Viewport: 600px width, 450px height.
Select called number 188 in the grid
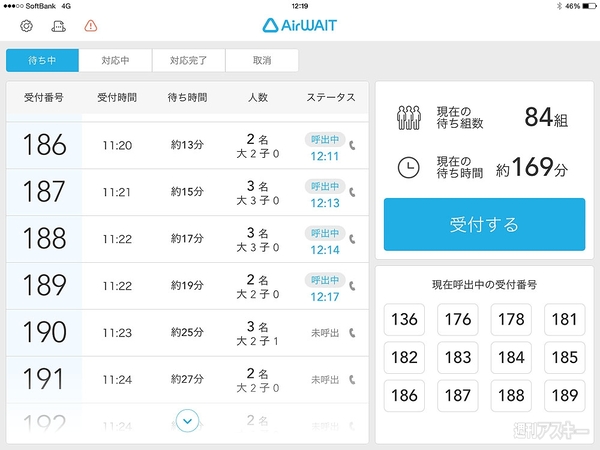[511, 396]
